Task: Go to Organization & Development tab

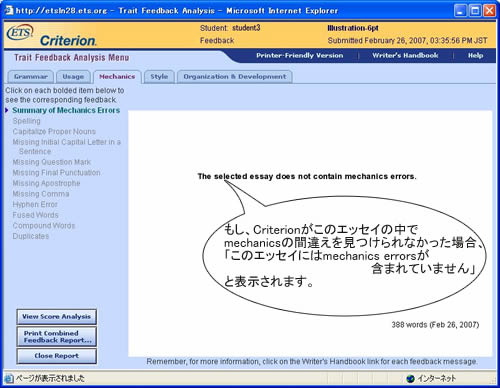Action: tap(235, 77)
